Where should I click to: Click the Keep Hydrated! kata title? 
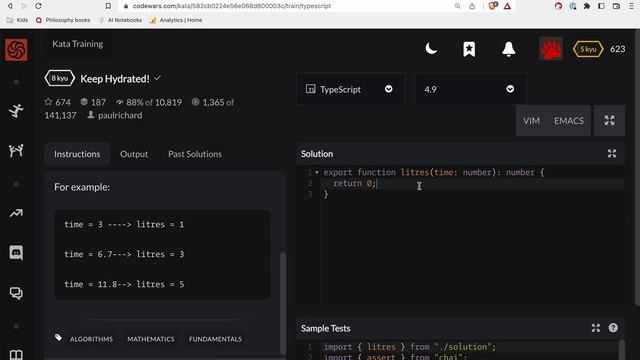pyautogui.click(x=115, y=79)
